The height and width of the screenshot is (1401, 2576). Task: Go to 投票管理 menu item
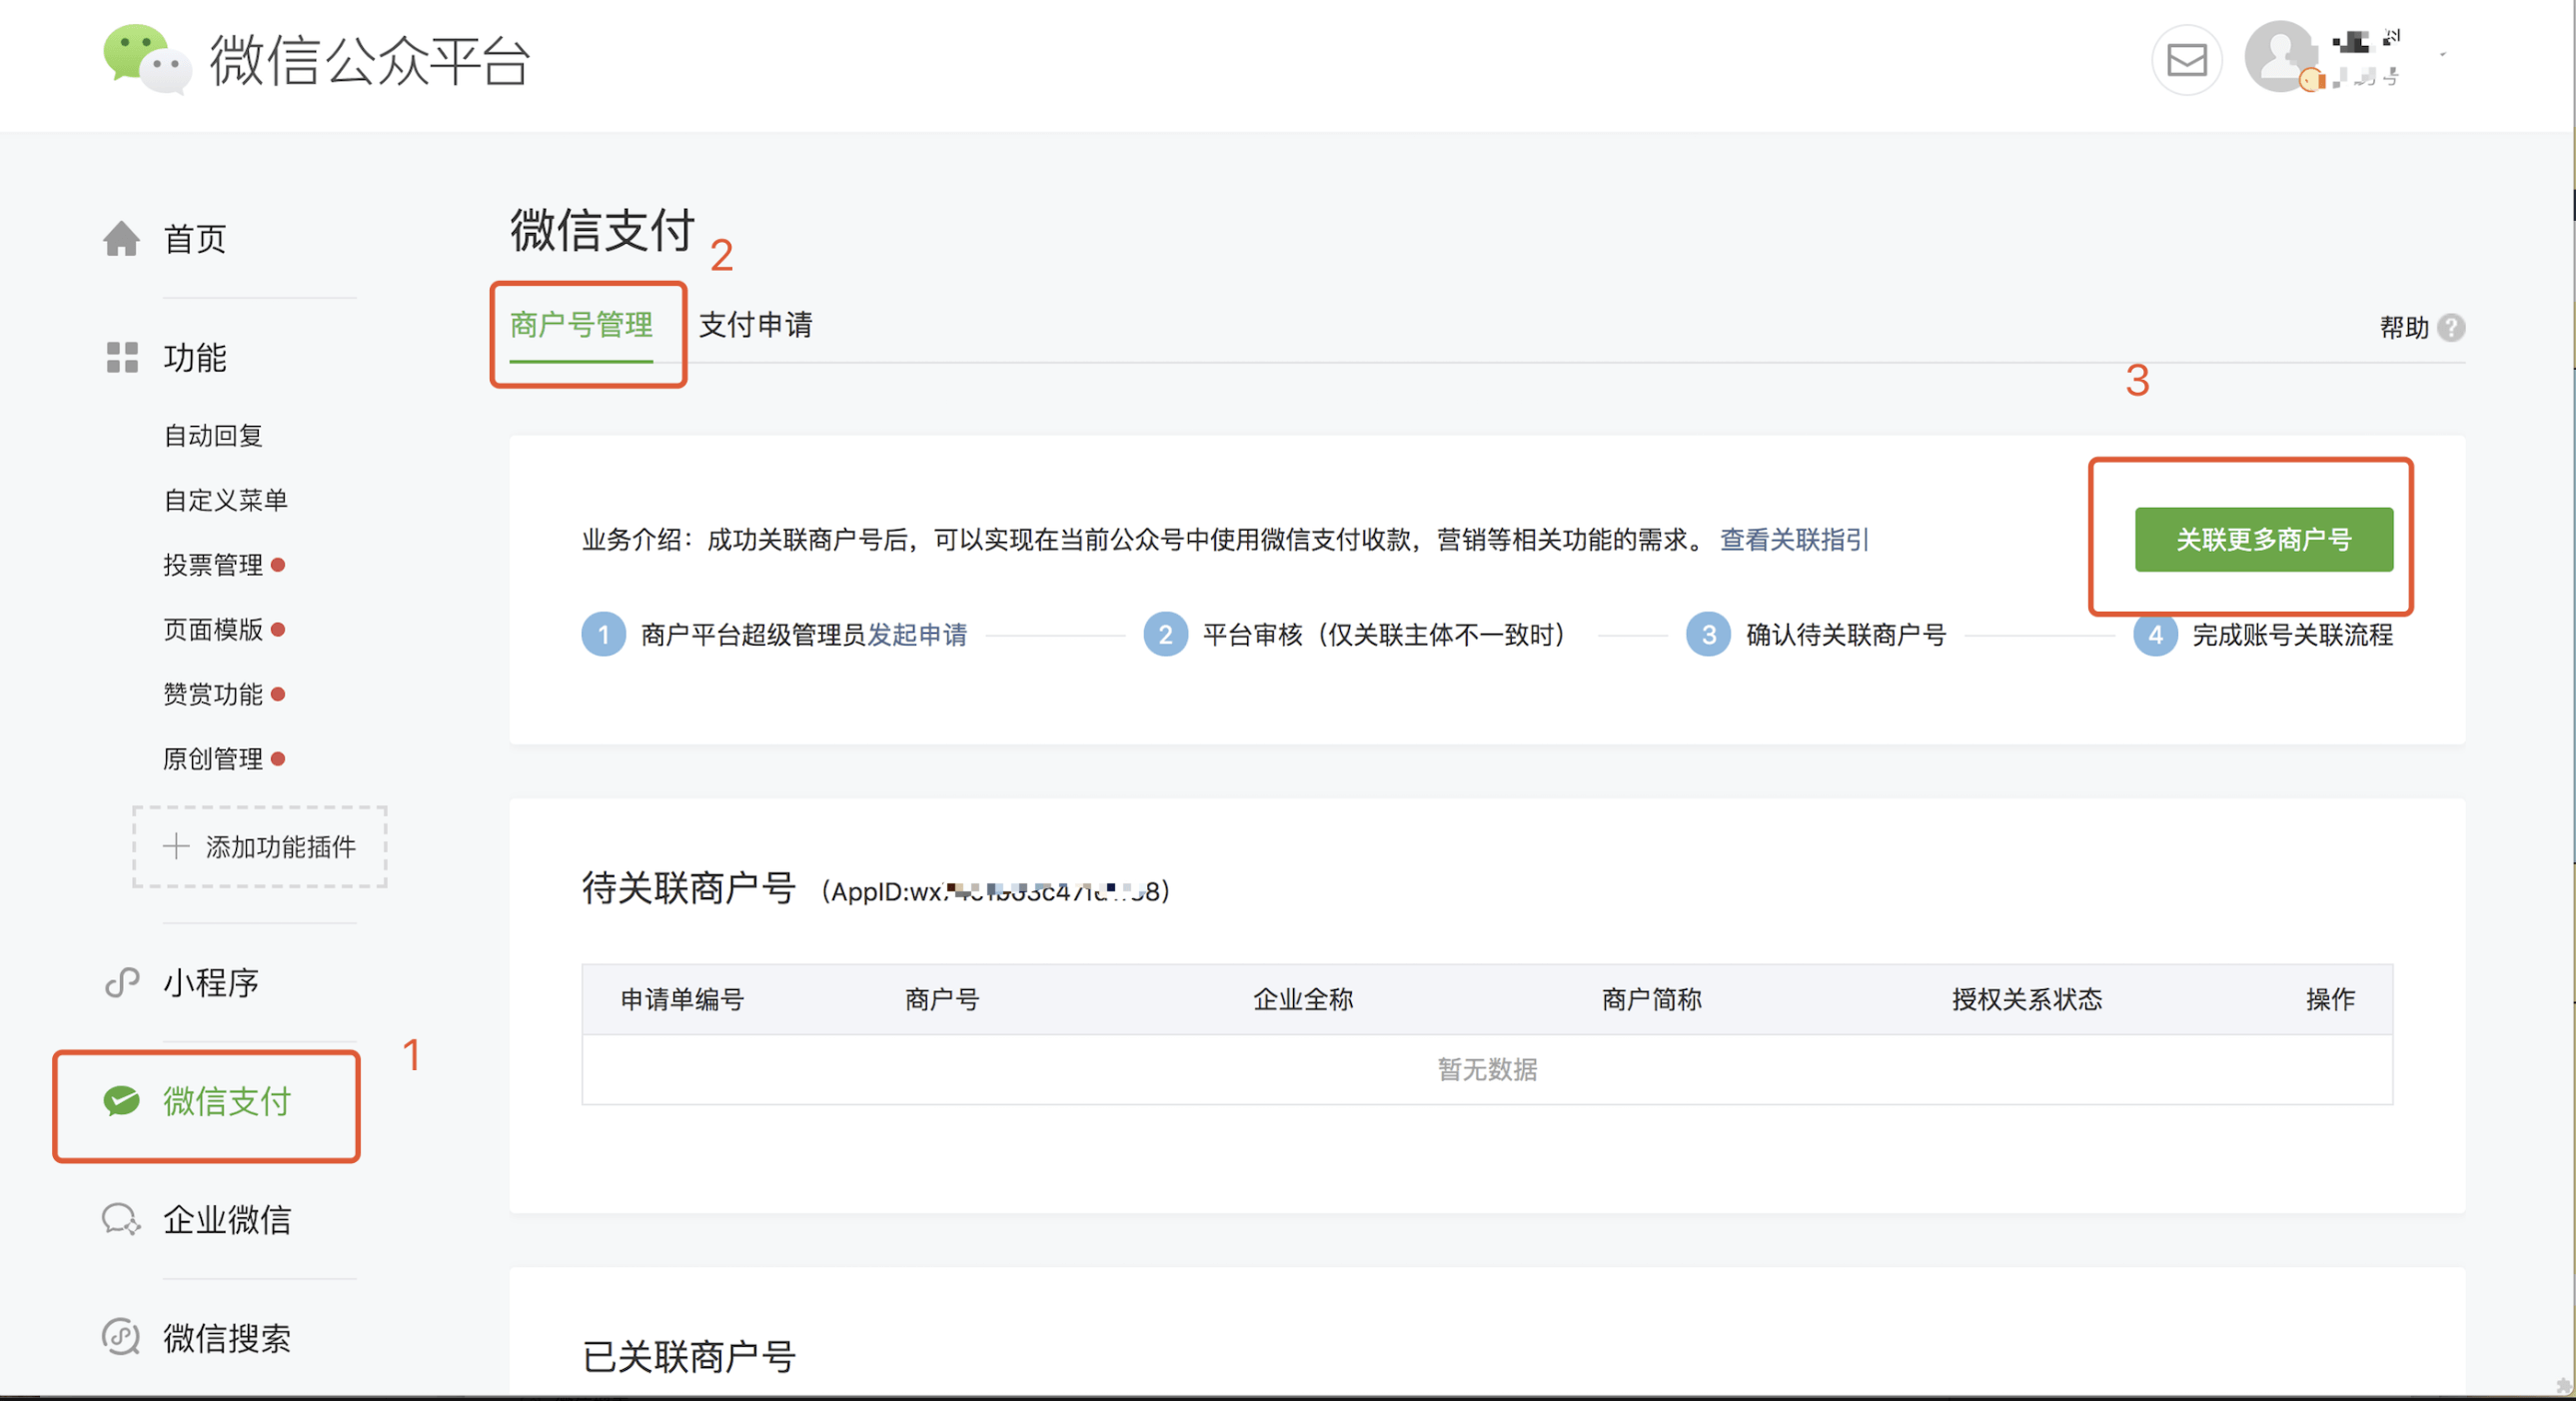[x=213, y=565]
